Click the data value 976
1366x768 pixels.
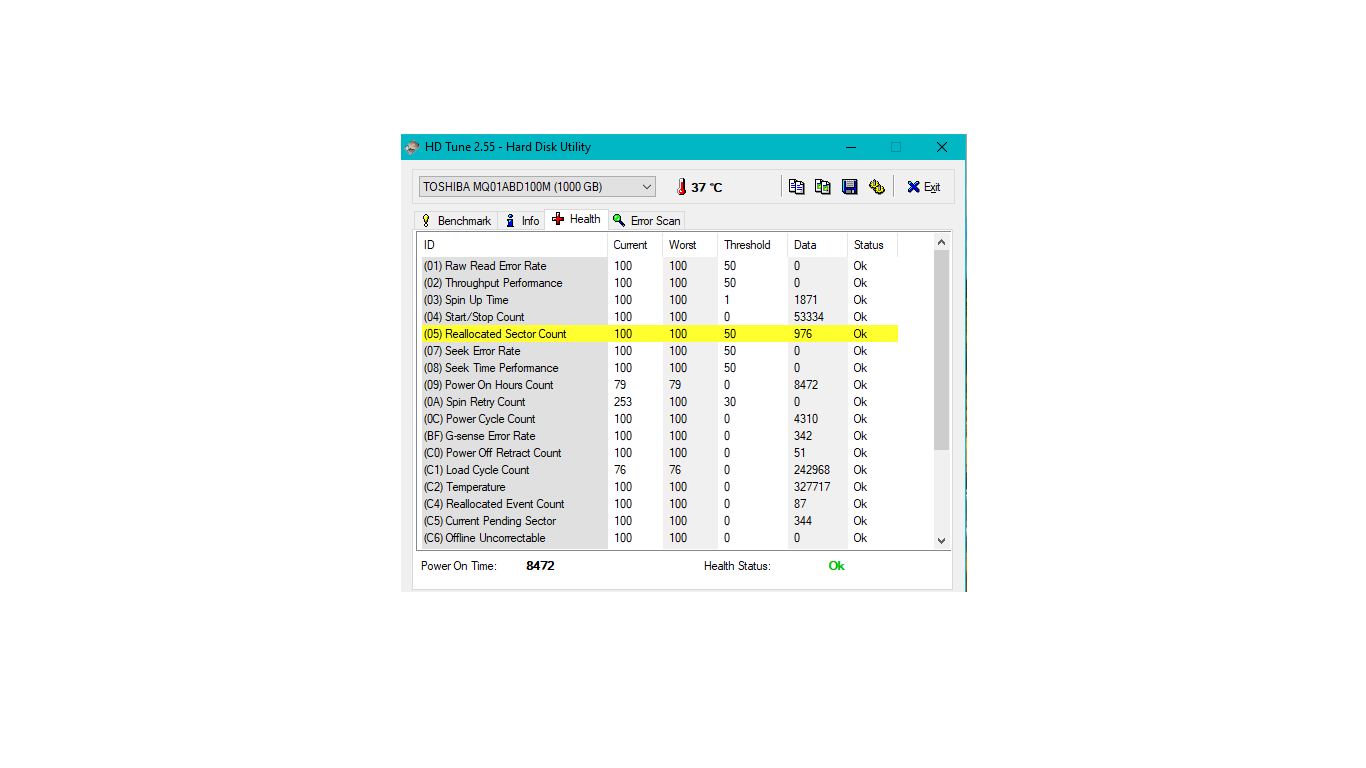pos(803,334)
